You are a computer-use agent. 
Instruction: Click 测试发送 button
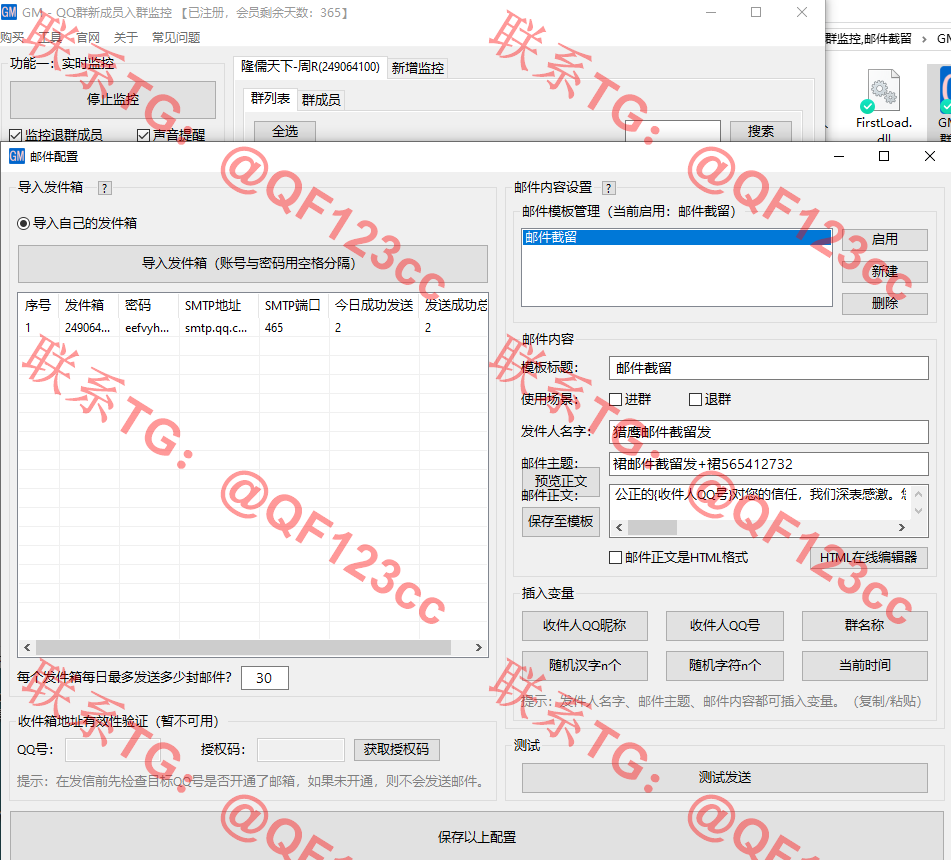click(x=725, y=778)
